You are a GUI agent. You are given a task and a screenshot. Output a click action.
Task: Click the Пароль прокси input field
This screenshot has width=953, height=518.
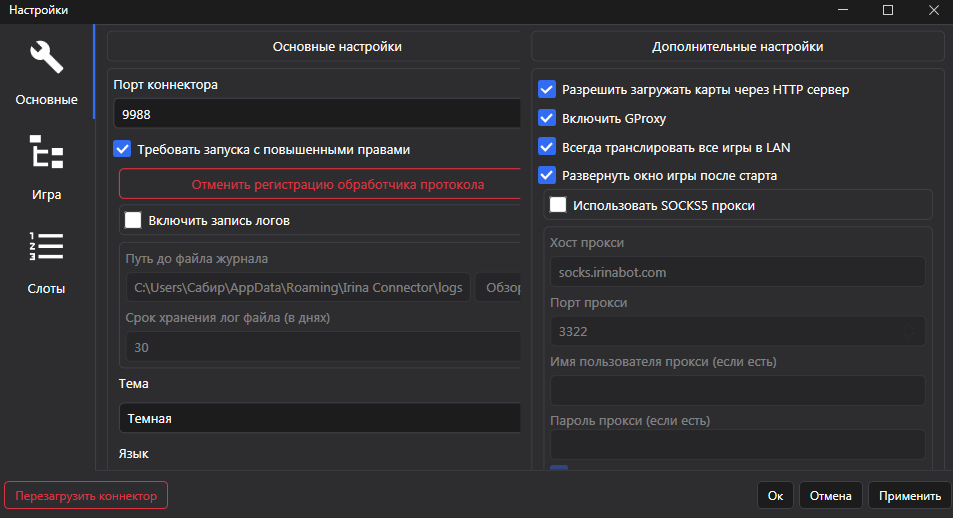(x=737, y=444)
